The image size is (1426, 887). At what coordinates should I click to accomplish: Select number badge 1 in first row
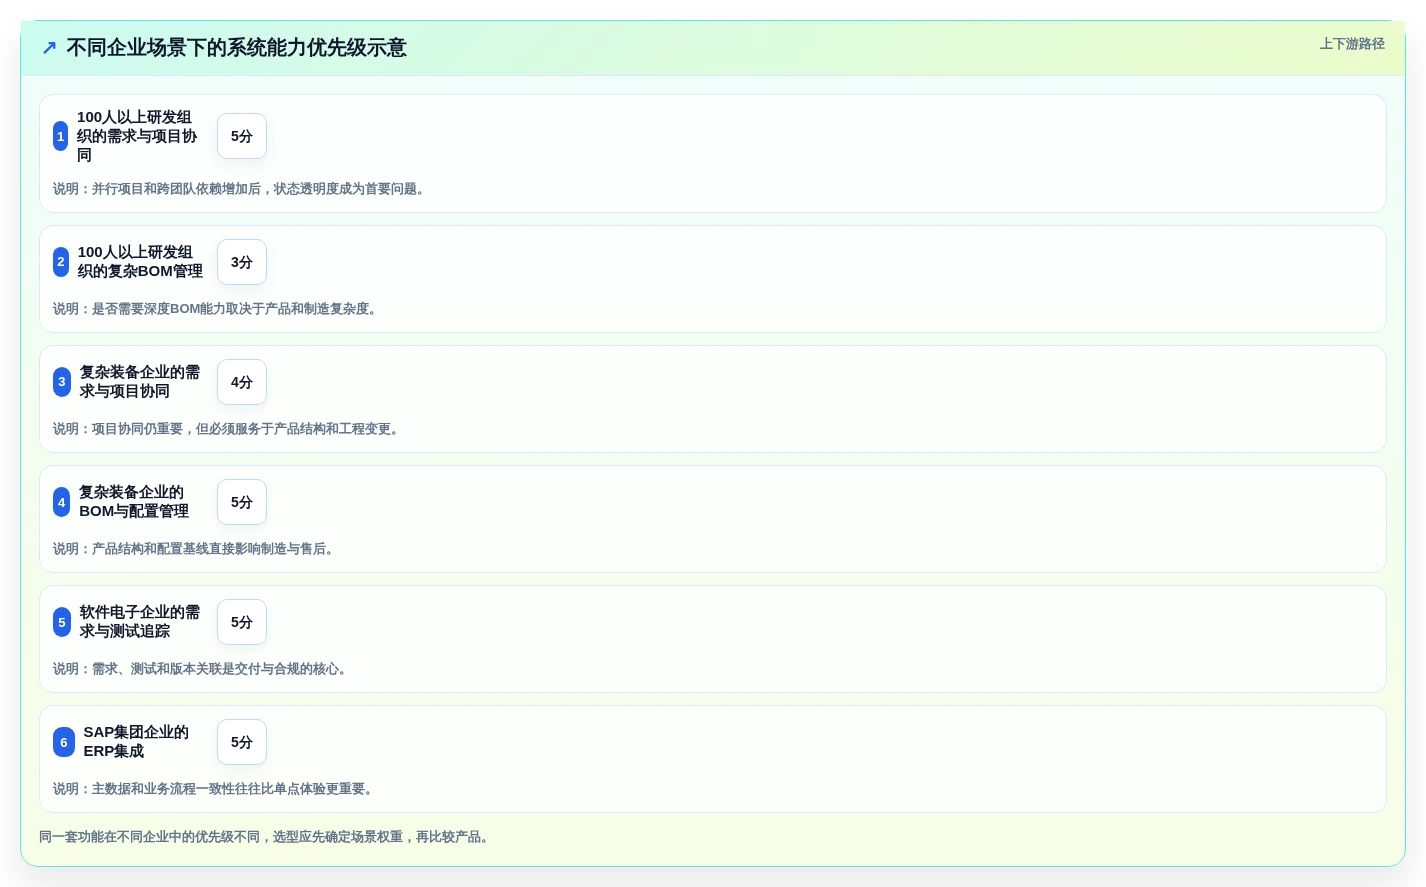click(60, 136)
